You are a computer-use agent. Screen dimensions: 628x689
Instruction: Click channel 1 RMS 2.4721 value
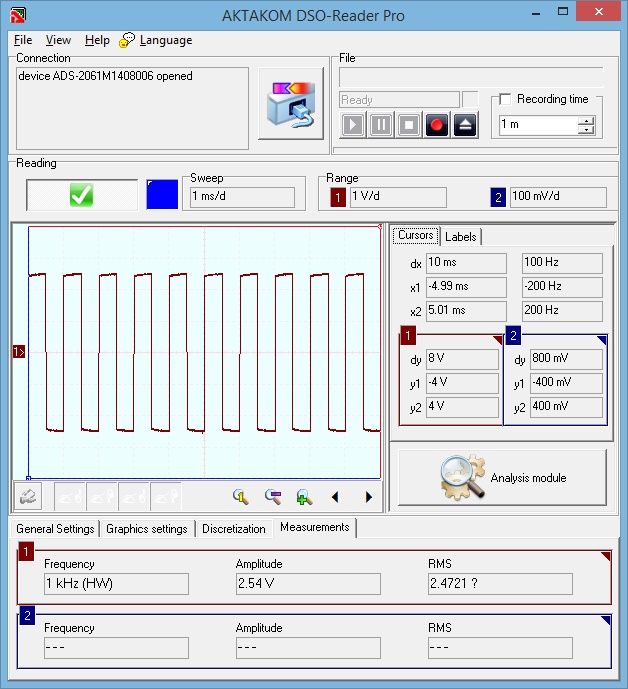[500, 584]
